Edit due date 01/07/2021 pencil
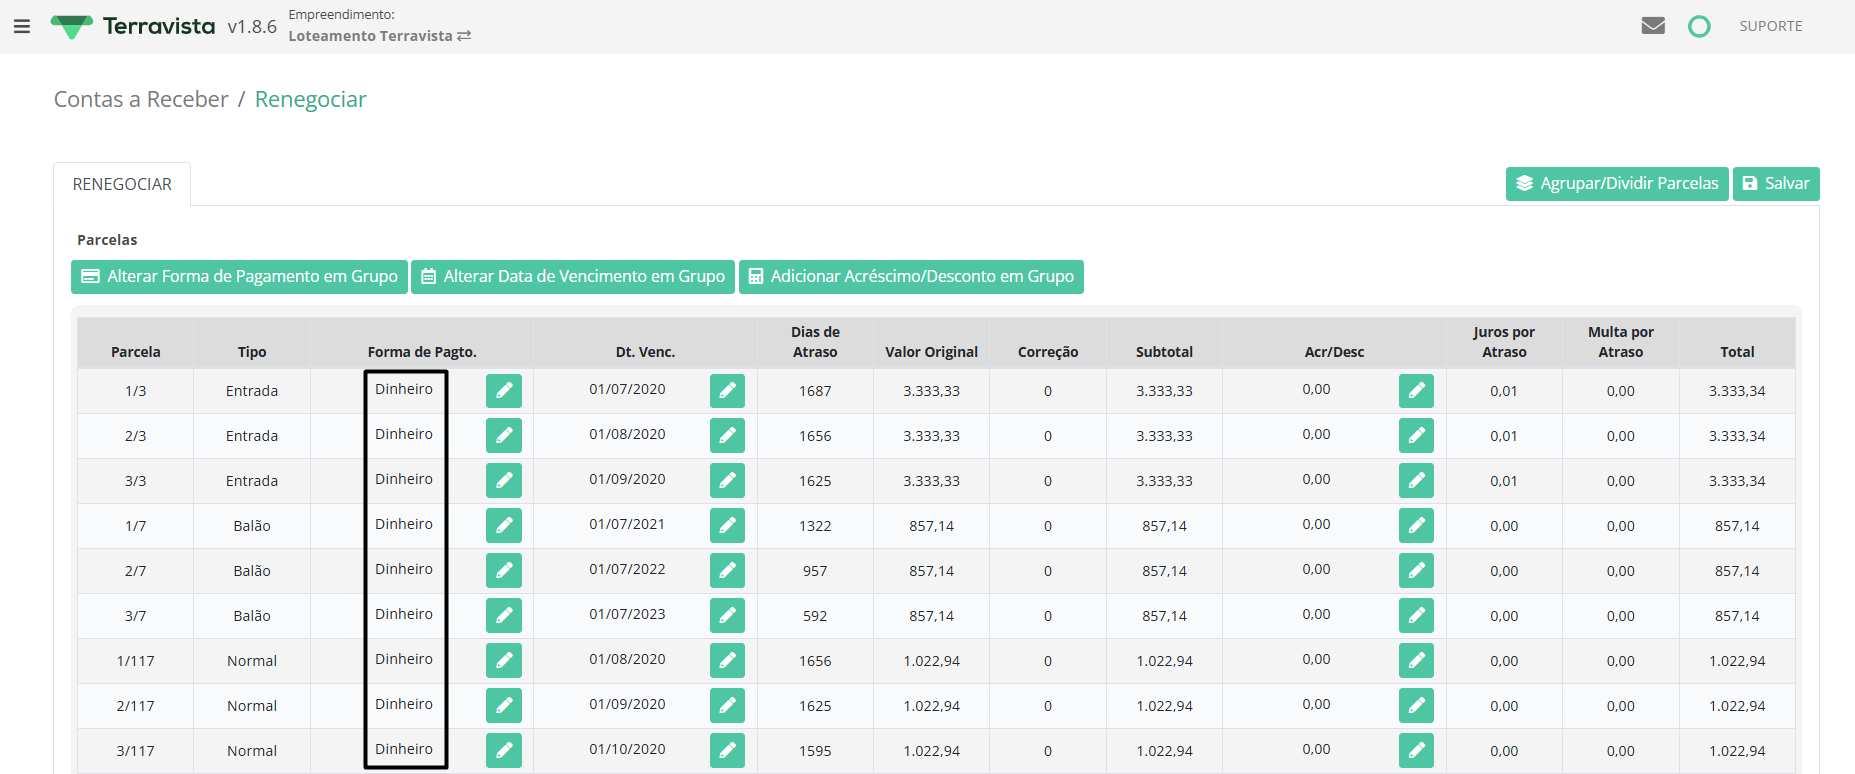 click(x=727, y=526)
